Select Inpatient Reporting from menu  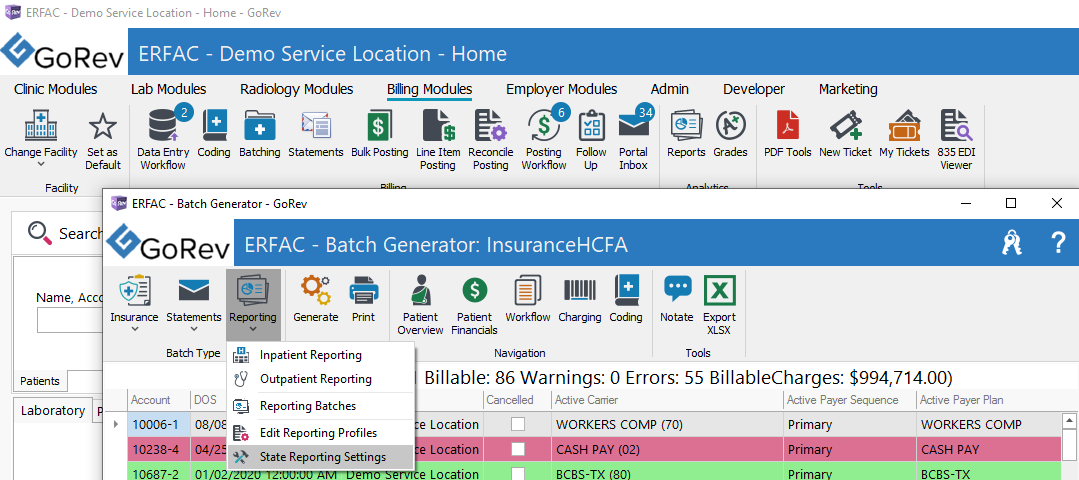pyautogui.click(x=321, y=355)
